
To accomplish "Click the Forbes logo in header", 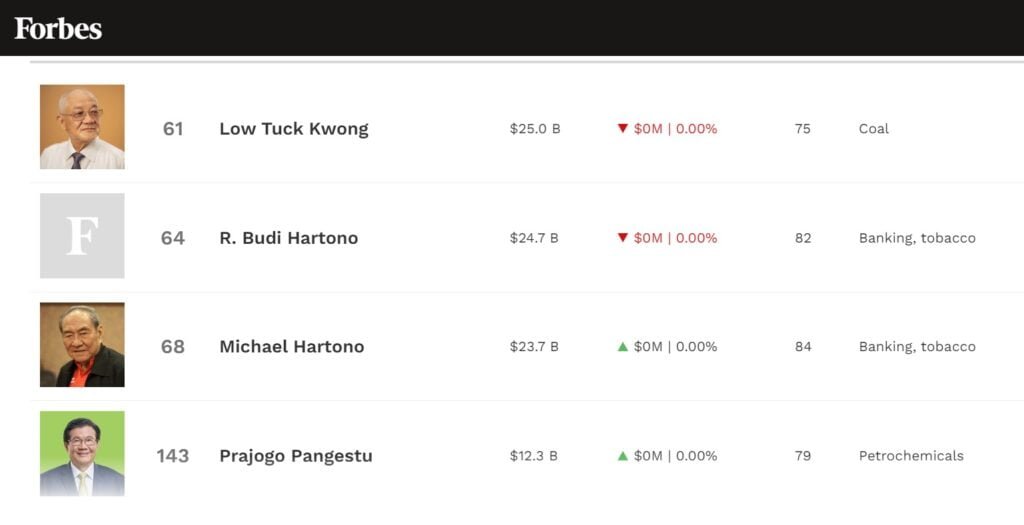I will pos(58,28).
